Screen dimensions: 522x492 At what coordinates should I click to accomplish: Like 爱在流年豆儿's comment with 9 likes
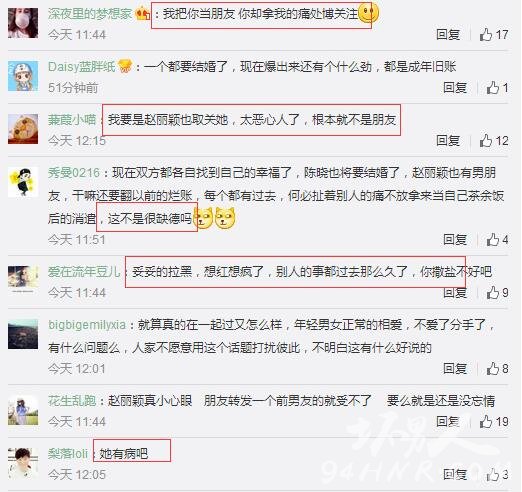492,293
